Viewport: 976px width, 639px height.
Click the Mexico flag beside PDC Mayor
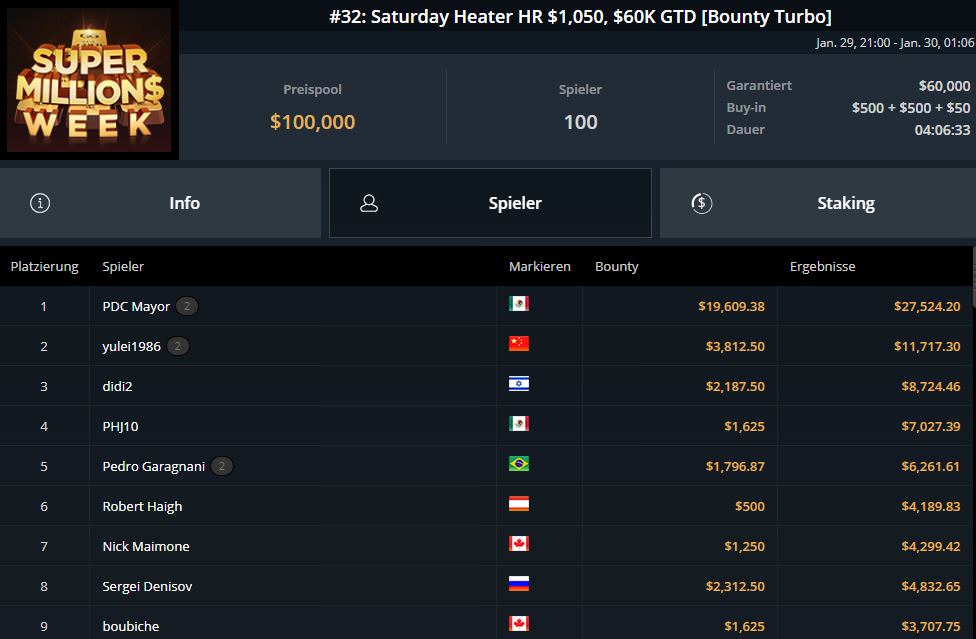518,303
